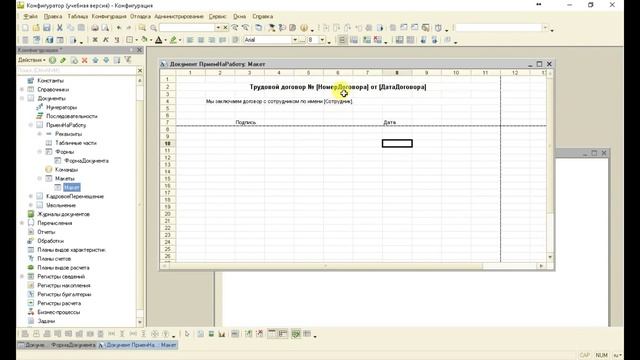Open the Действия dropdown menu
This screenshot has width=640, height=360.
coord(32,60)
